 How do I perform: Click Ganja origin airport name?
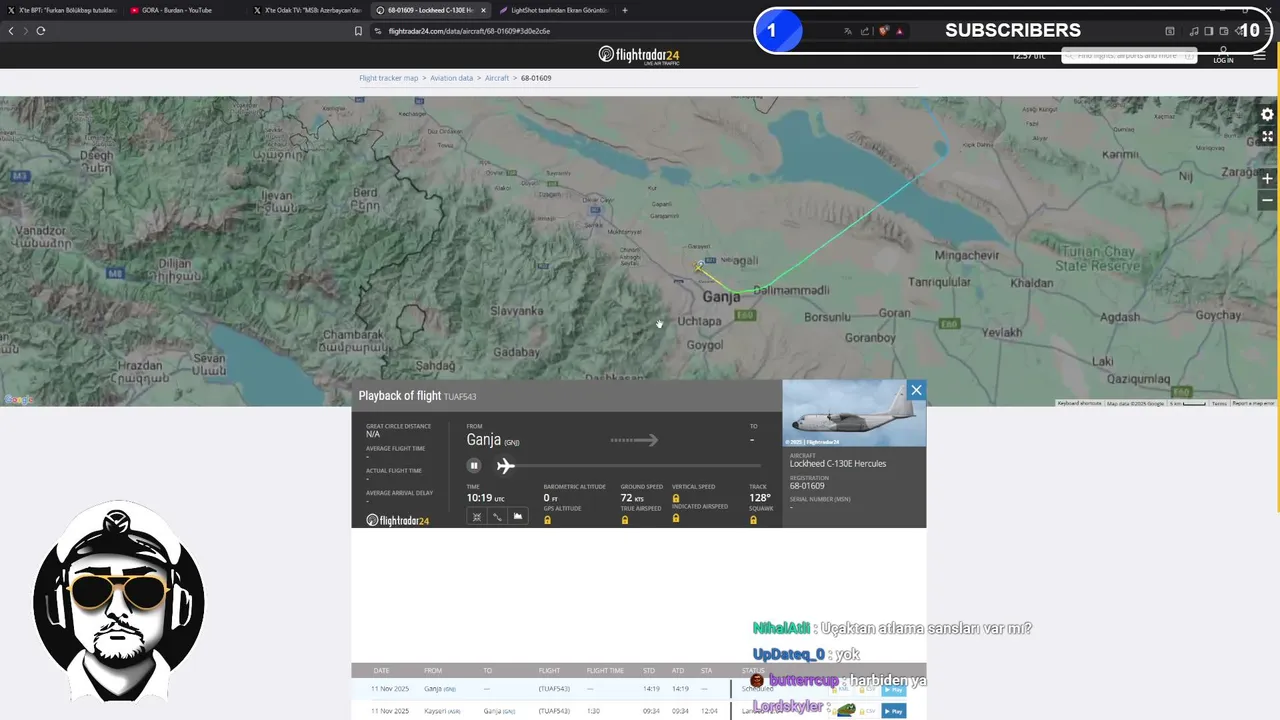click(x=484, y=440)
